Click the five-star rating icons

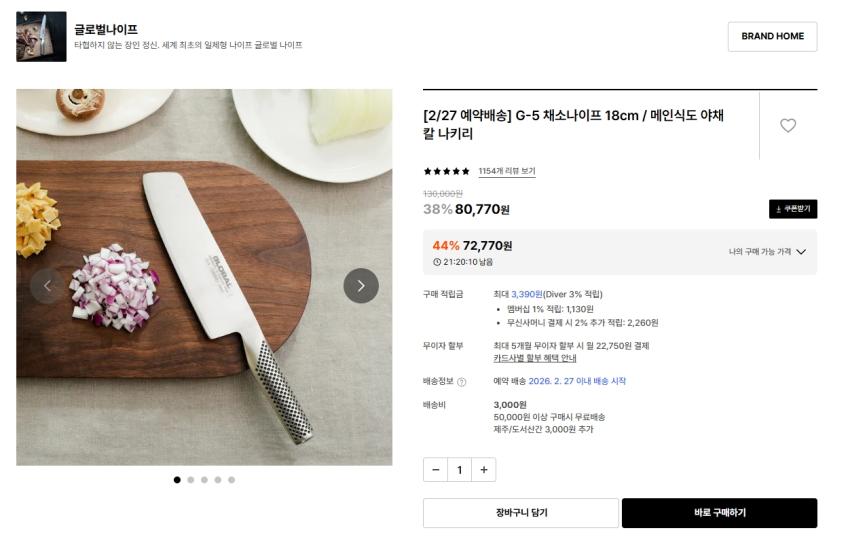[446, 172]
